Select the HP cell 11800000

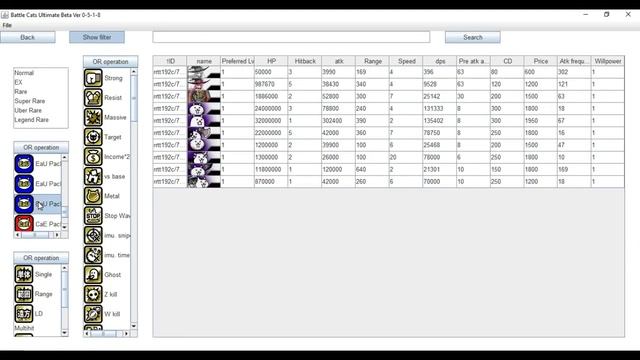[x=271, y=169]
